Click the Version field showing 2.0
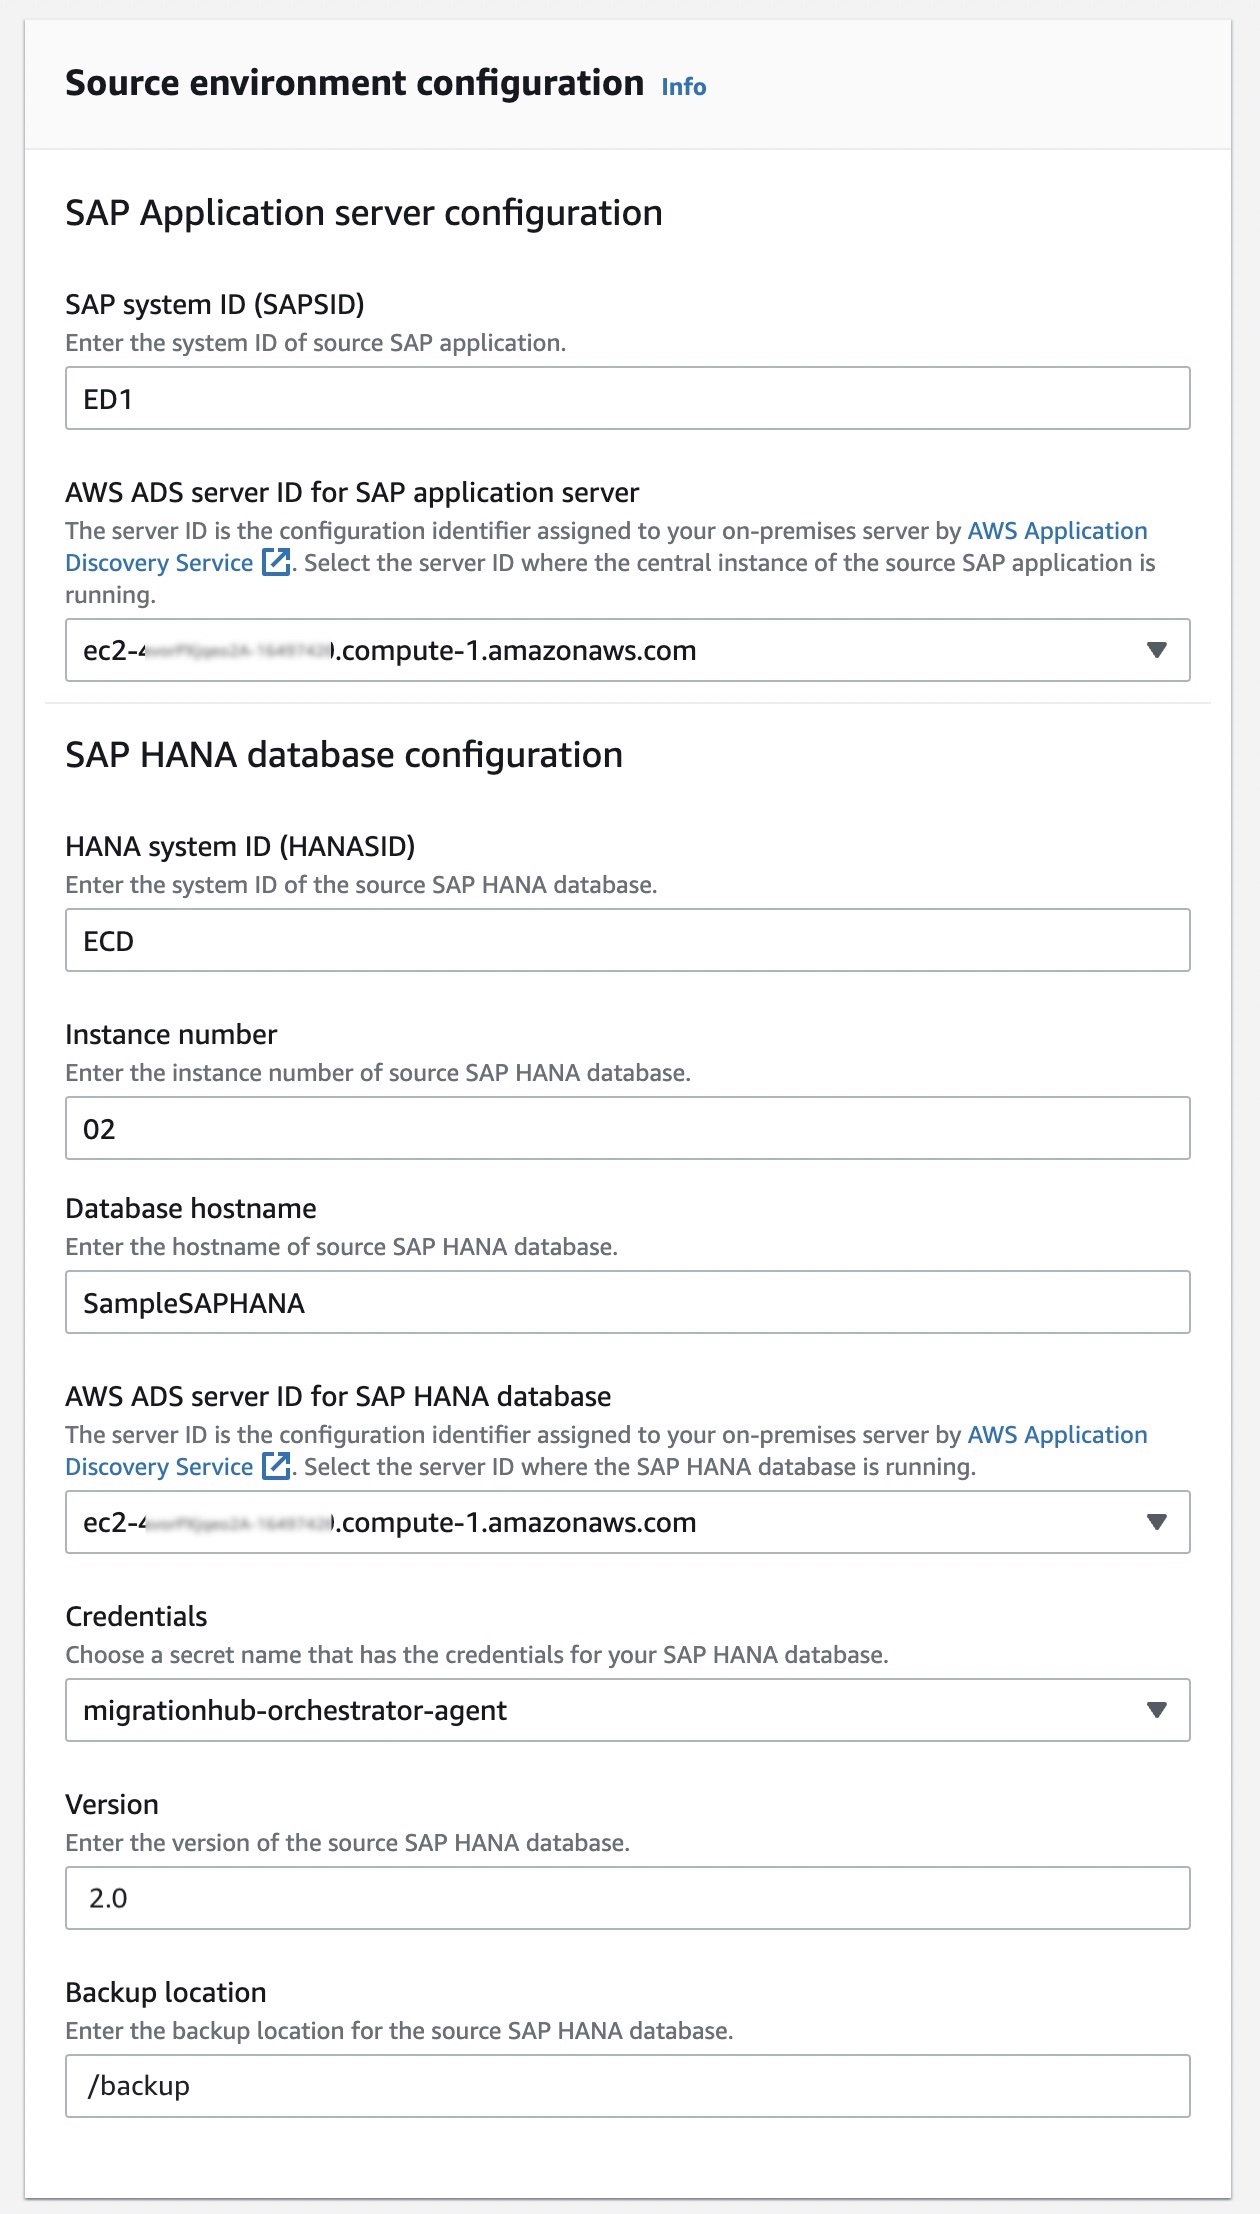The width and height of the screenshot is (1260, 2214). pos(628,1899)
